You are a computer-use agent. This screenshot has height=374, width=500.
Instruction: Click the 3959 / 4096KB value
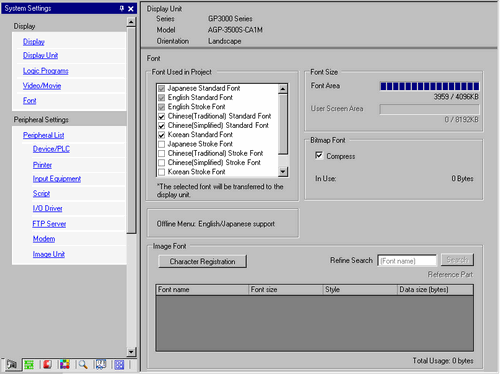456,97
